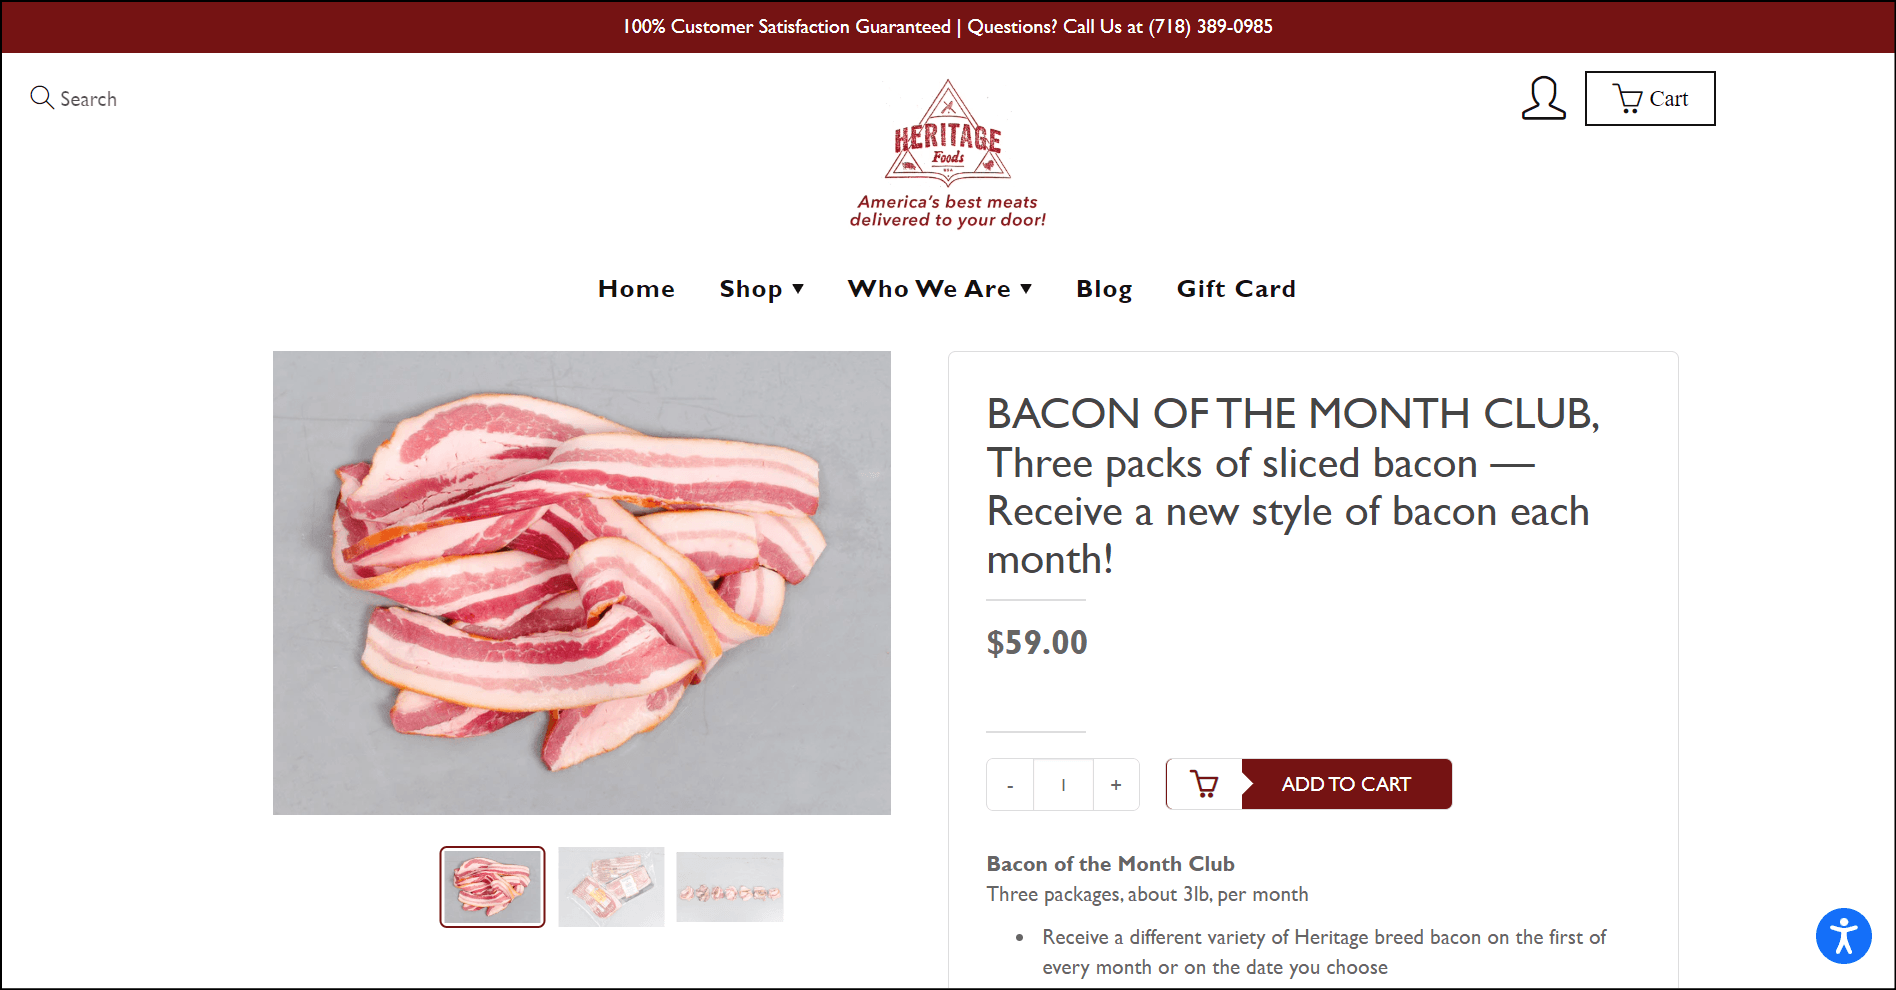Click the shopping cart icon in the header
The height and width of the screenshot is (990, 1896).
pos(1628,98)
